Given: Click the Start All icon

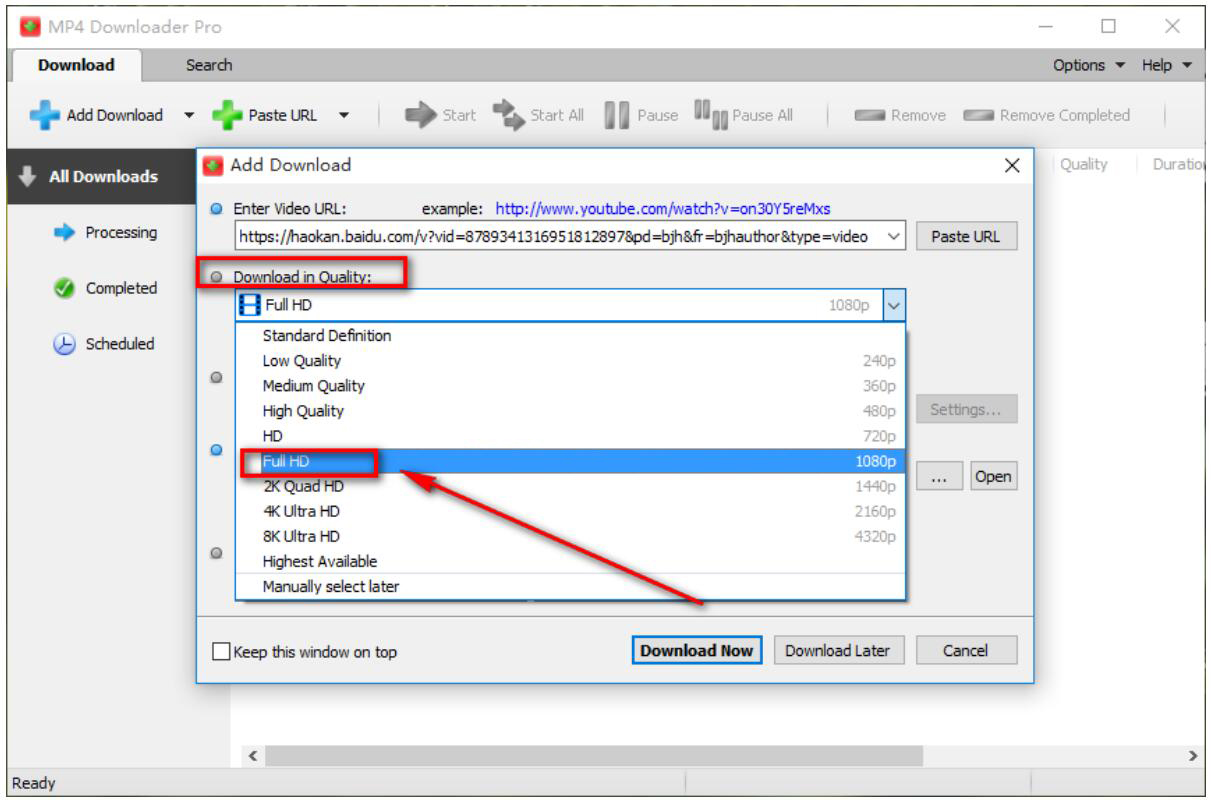Looking at the screenshot, I should [509, 115].
